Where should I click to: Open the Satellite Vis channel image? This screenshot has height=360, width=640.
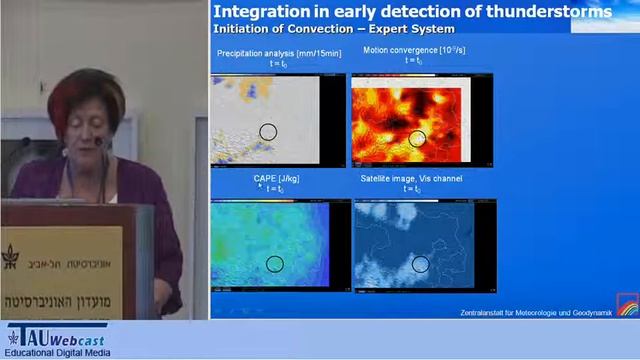click(x=425, y=246)
